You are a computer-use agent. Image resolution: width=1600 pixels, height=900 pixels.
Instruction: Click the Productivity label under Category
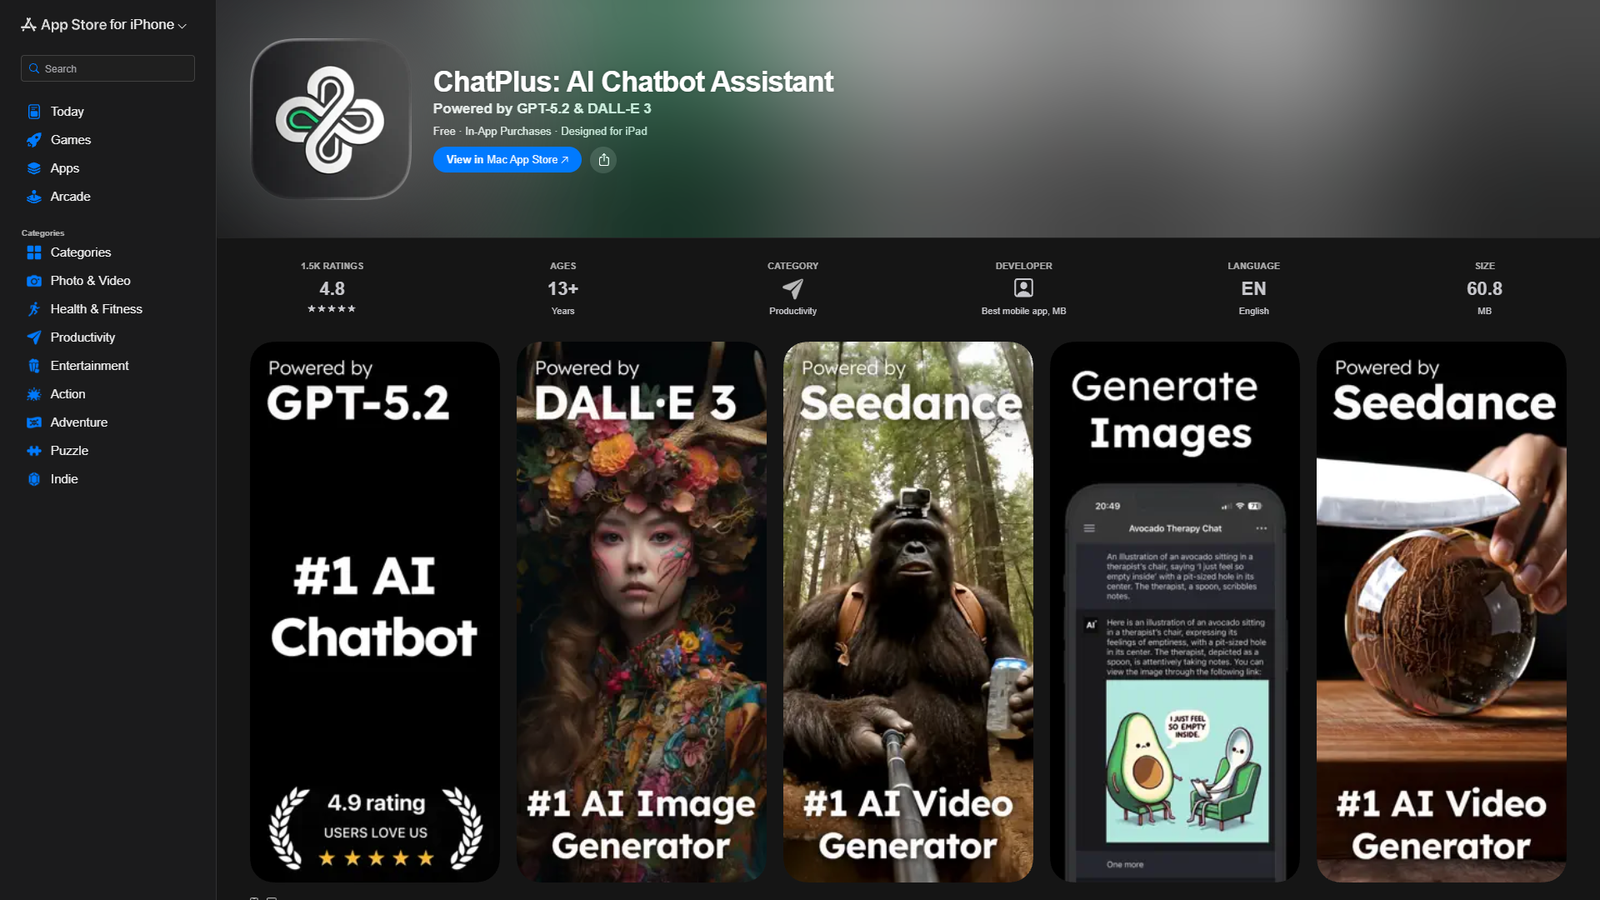pos(793,311)
